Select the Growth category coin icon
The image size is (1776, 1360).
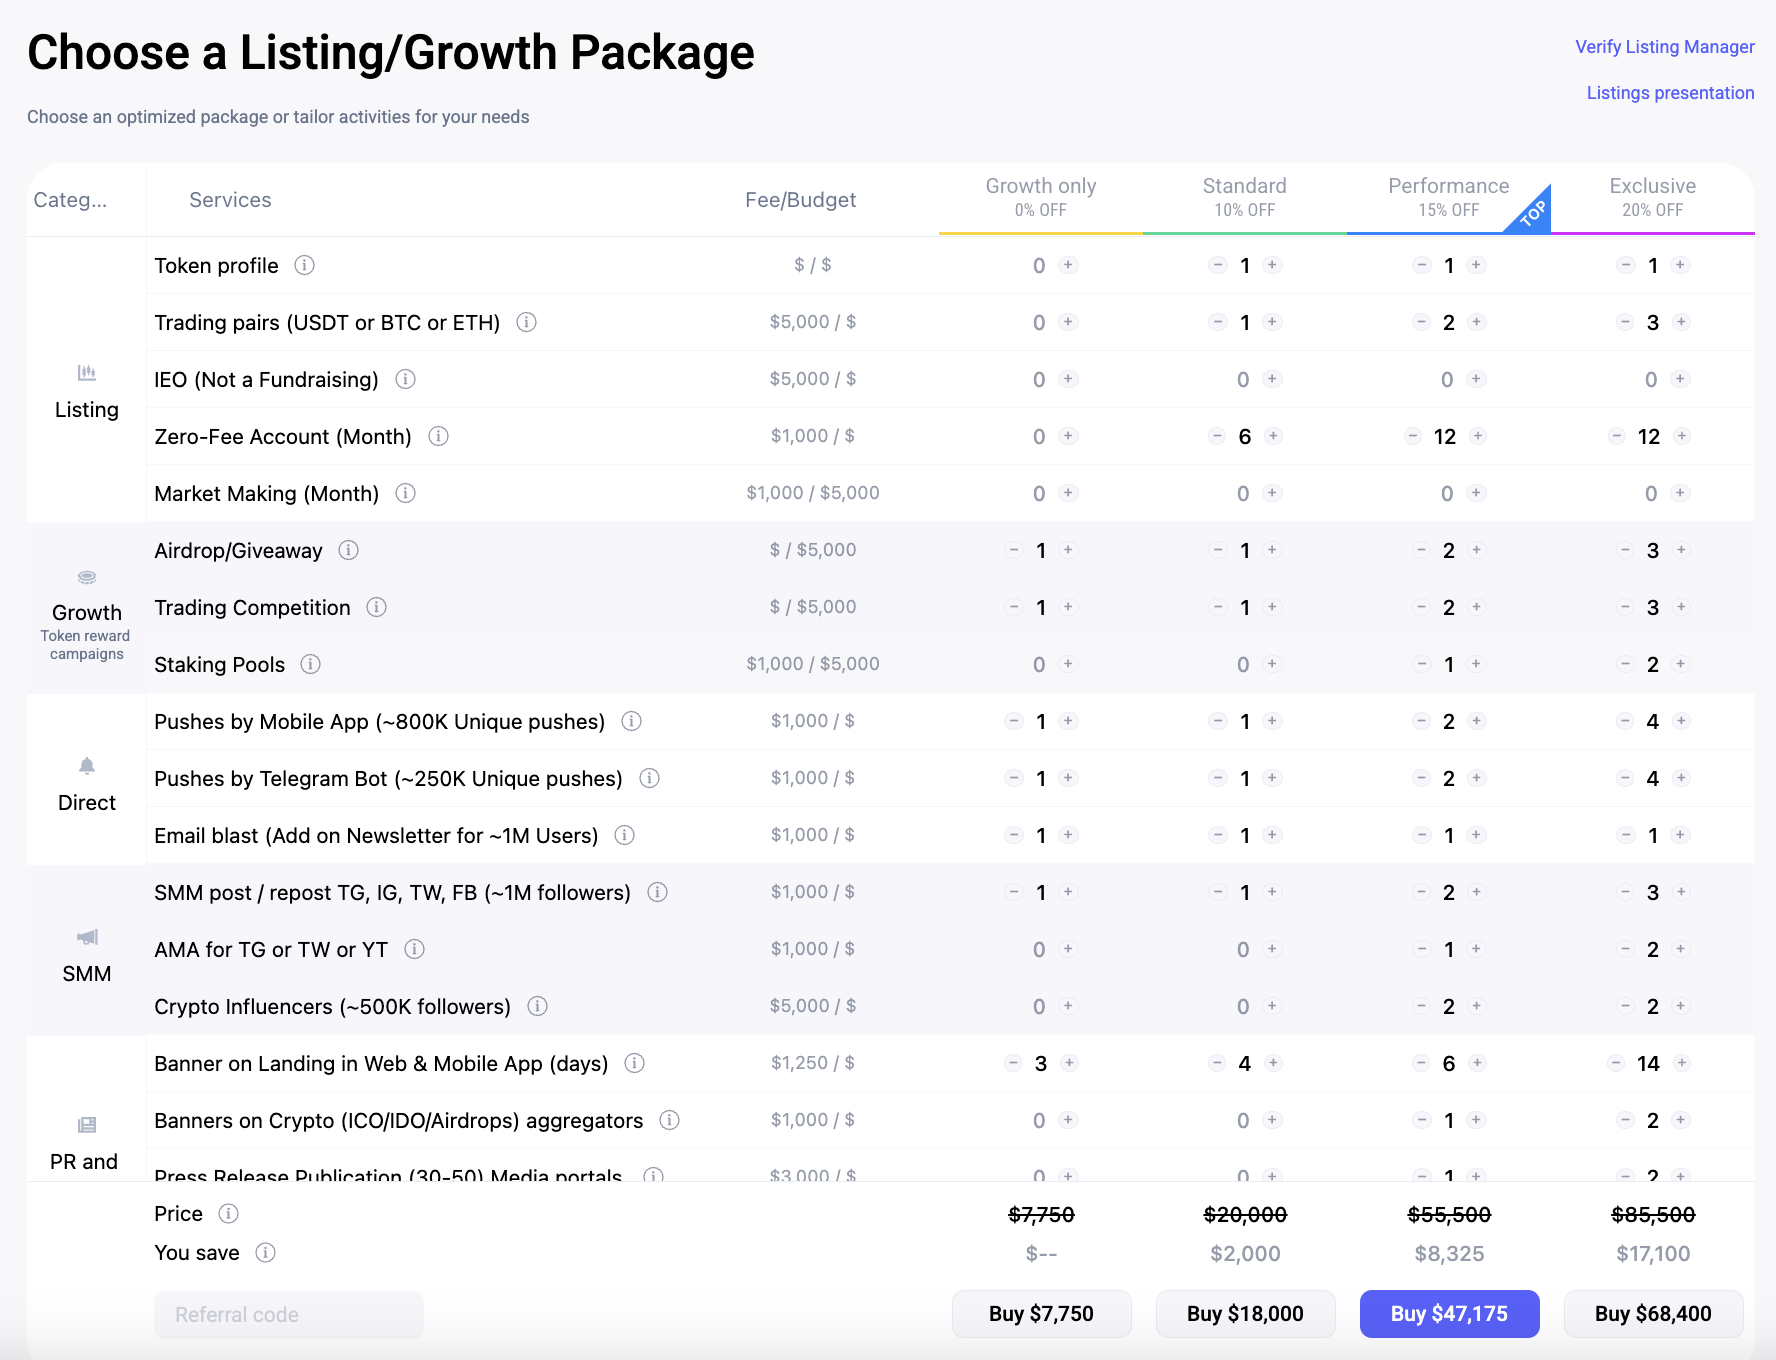pyautogui.click(x=87, y=577)
